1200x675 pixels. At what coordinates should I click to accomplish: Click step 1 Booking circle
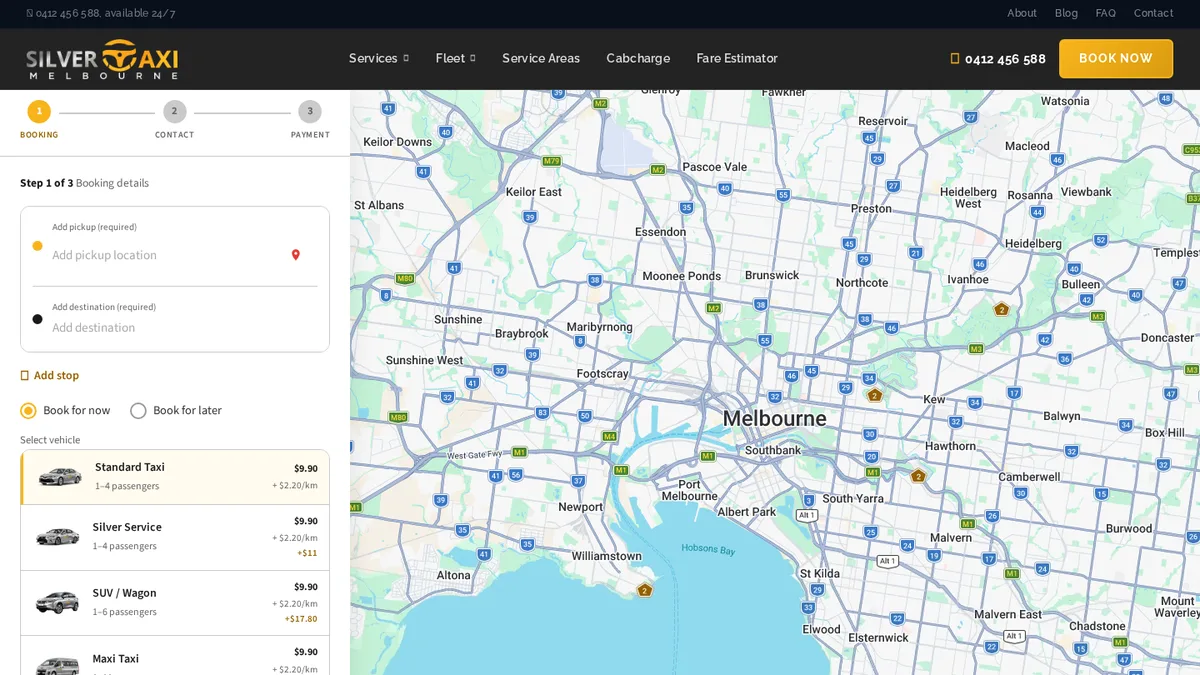(x=39, y=111)
